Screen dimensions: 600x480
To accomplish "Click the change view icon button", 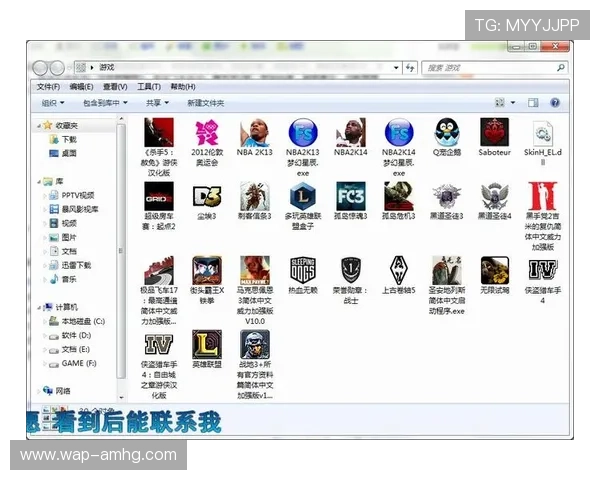I will point(500,103).
